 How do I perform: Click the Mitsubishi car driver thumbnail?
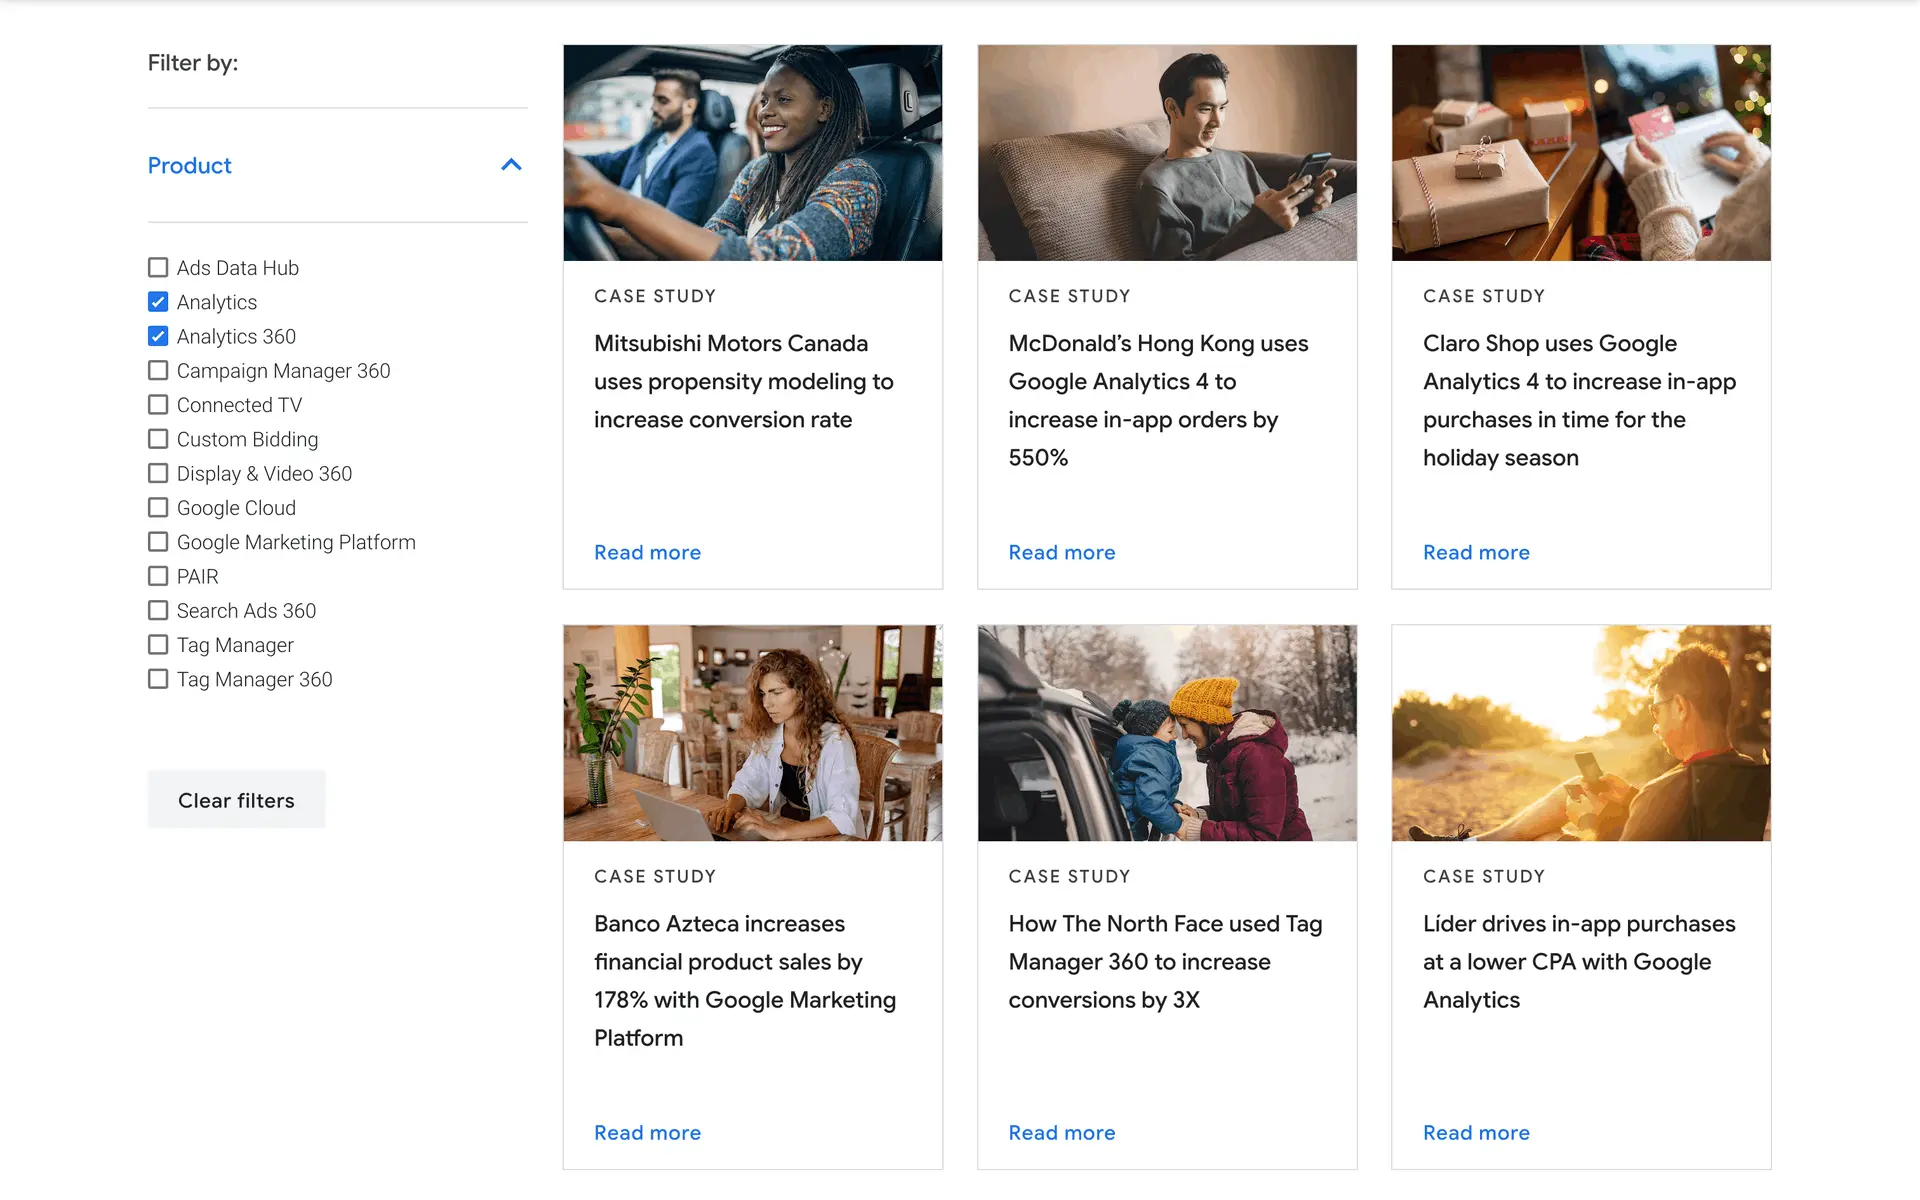point(752,153)
